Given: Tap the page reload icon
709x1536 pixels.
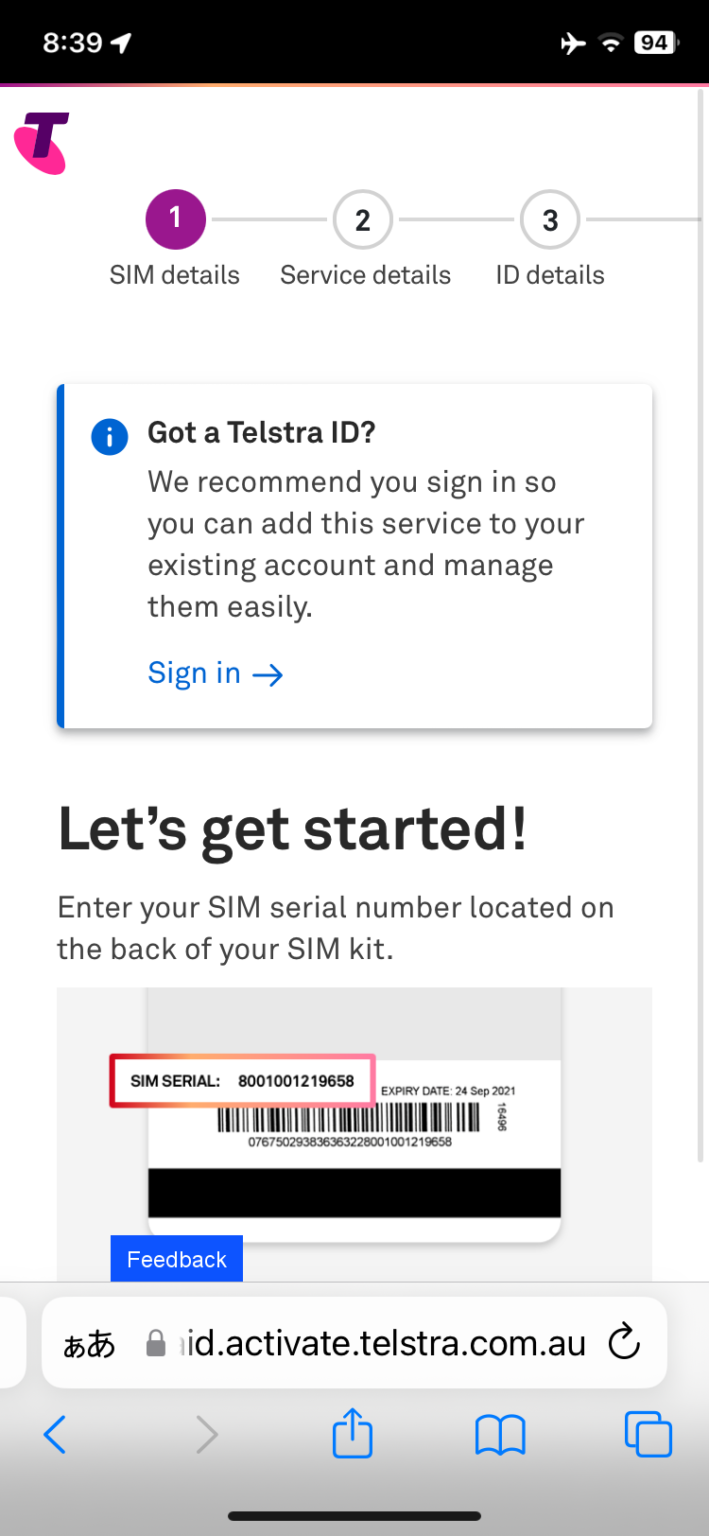Looking at the screenshot, I should (623, 1343).
